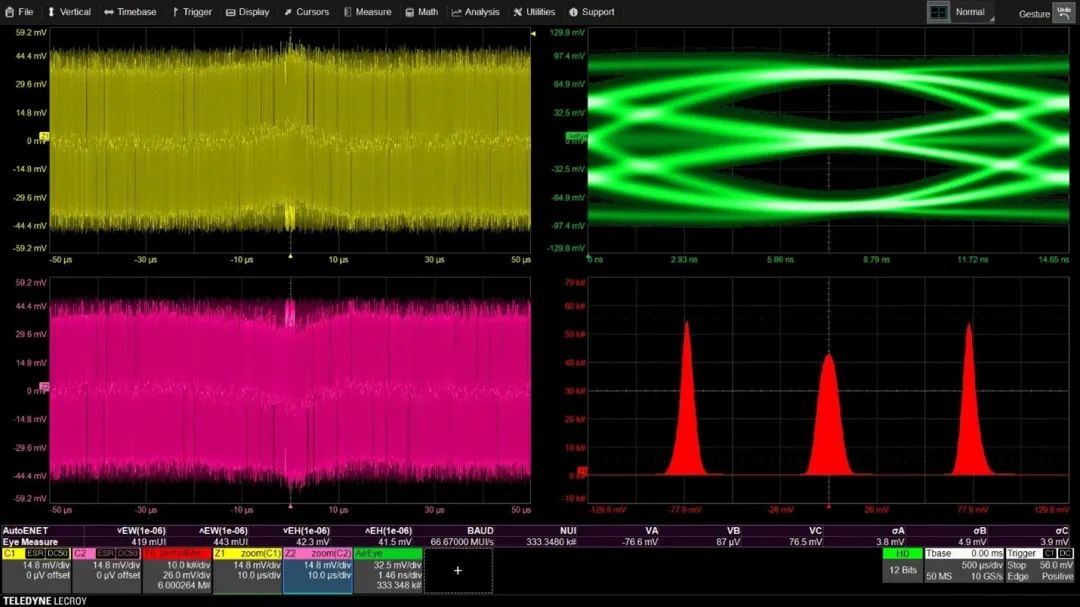Open the Analysis menu

click(x=475, y=12)
